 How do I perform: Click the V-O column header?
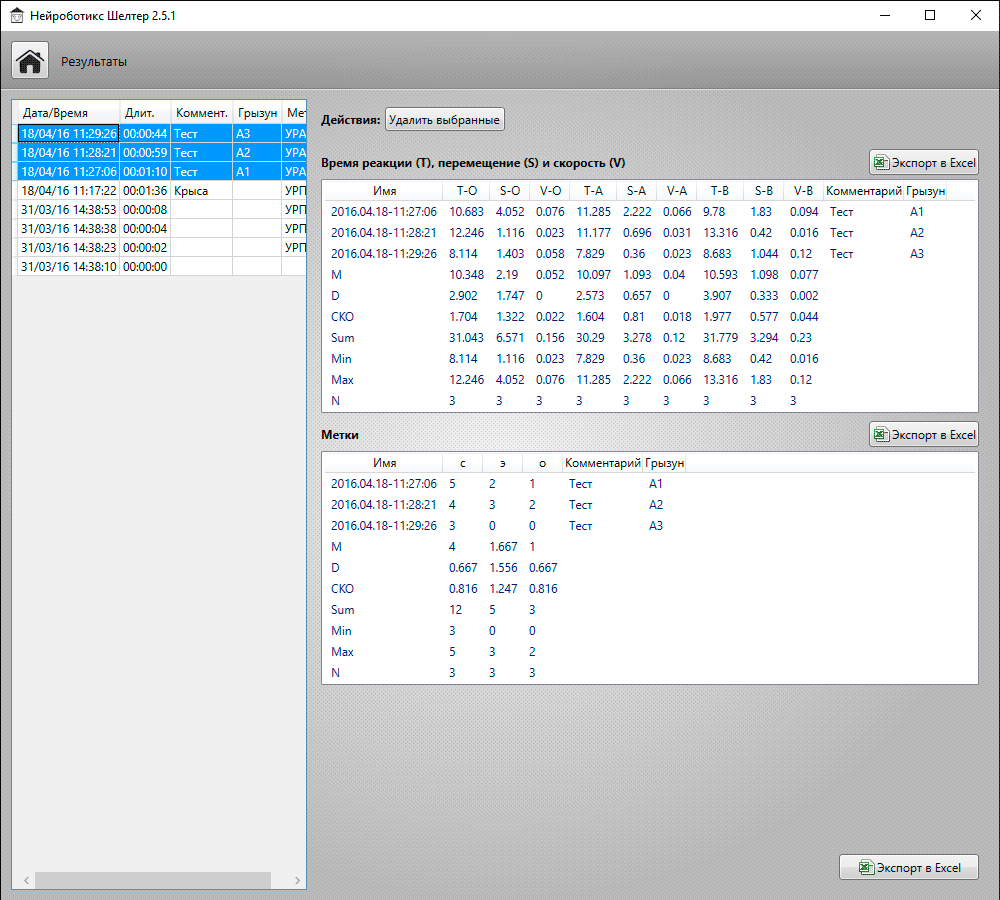pos(550,191)
